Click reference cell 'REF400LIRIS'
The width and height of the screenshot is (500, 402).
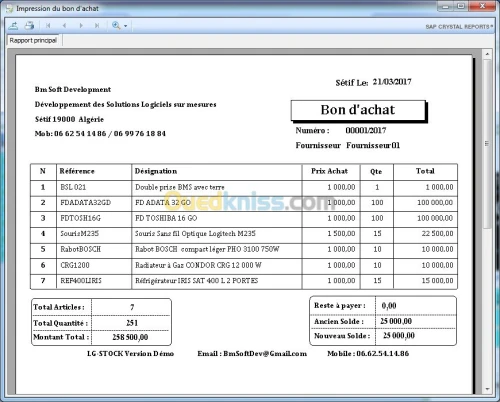pyautogui.click(x=81, y=281)
